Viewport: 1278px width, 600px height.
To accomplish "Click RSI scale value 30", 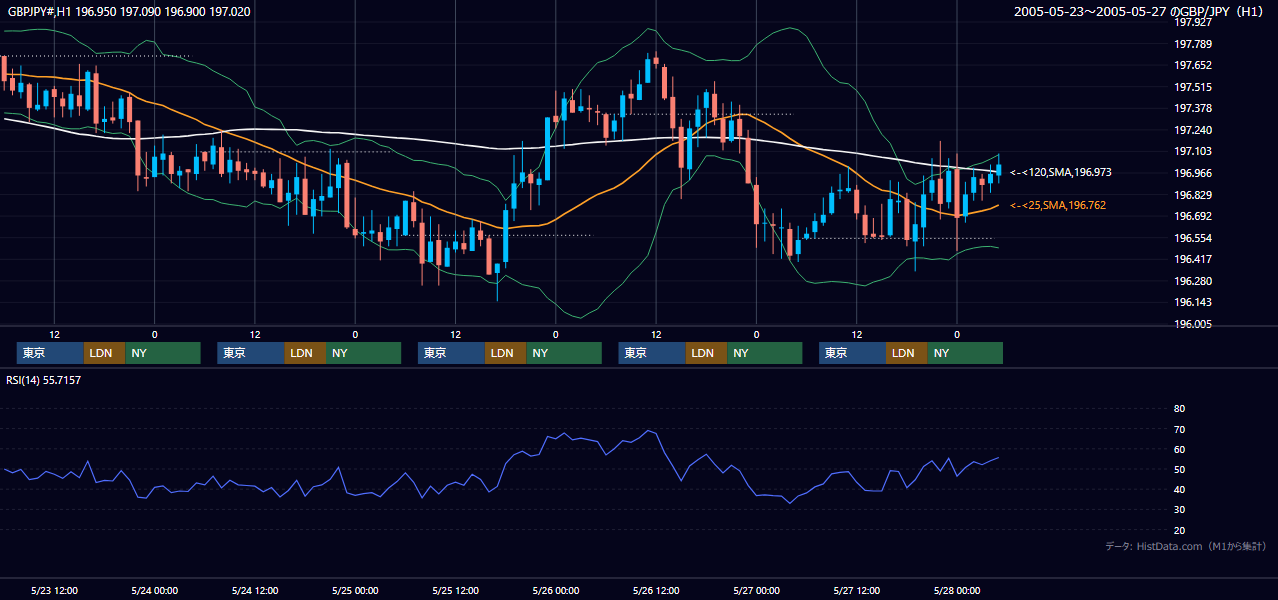I will coord(1179,510).
